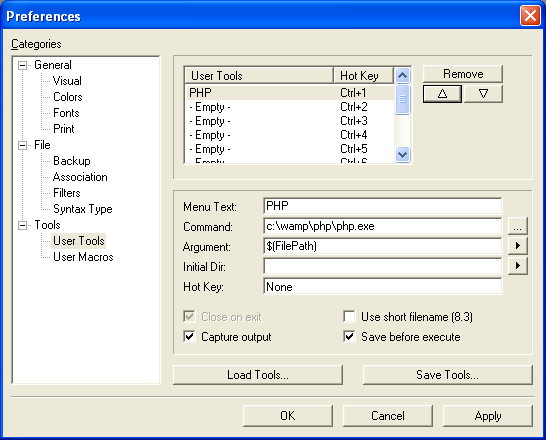Click the Initial Dir input field
The width and height of the screenshot is (546, 440).
point(383,266)
